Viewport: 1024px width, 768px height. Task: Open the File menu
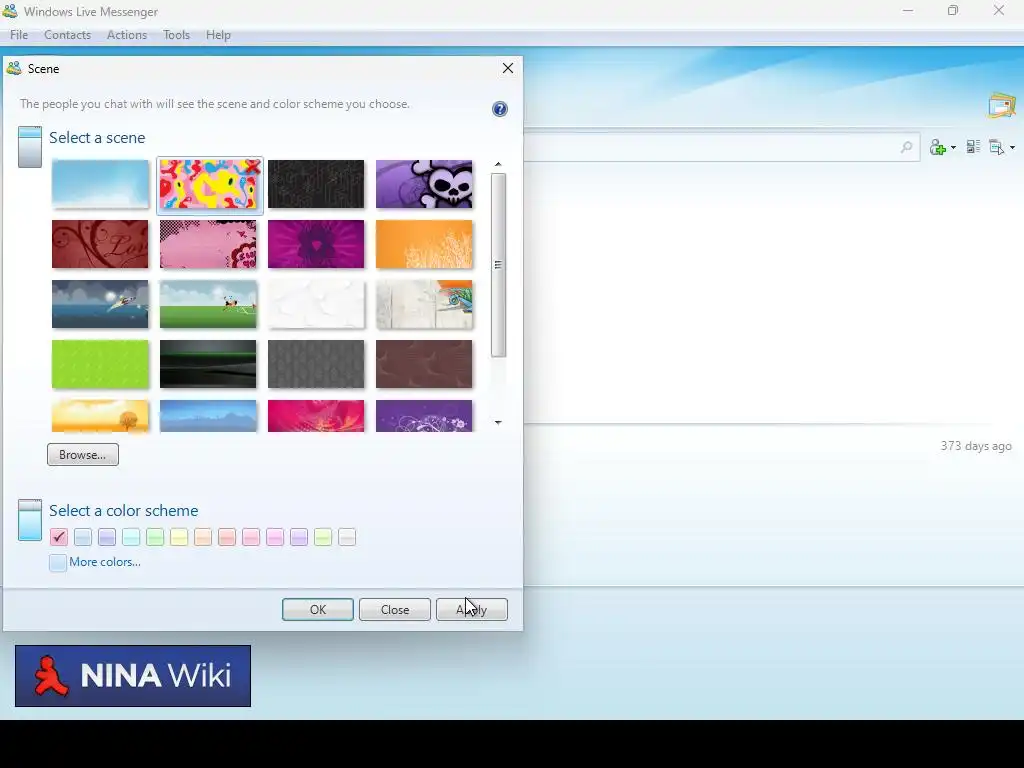pos(19,35)
